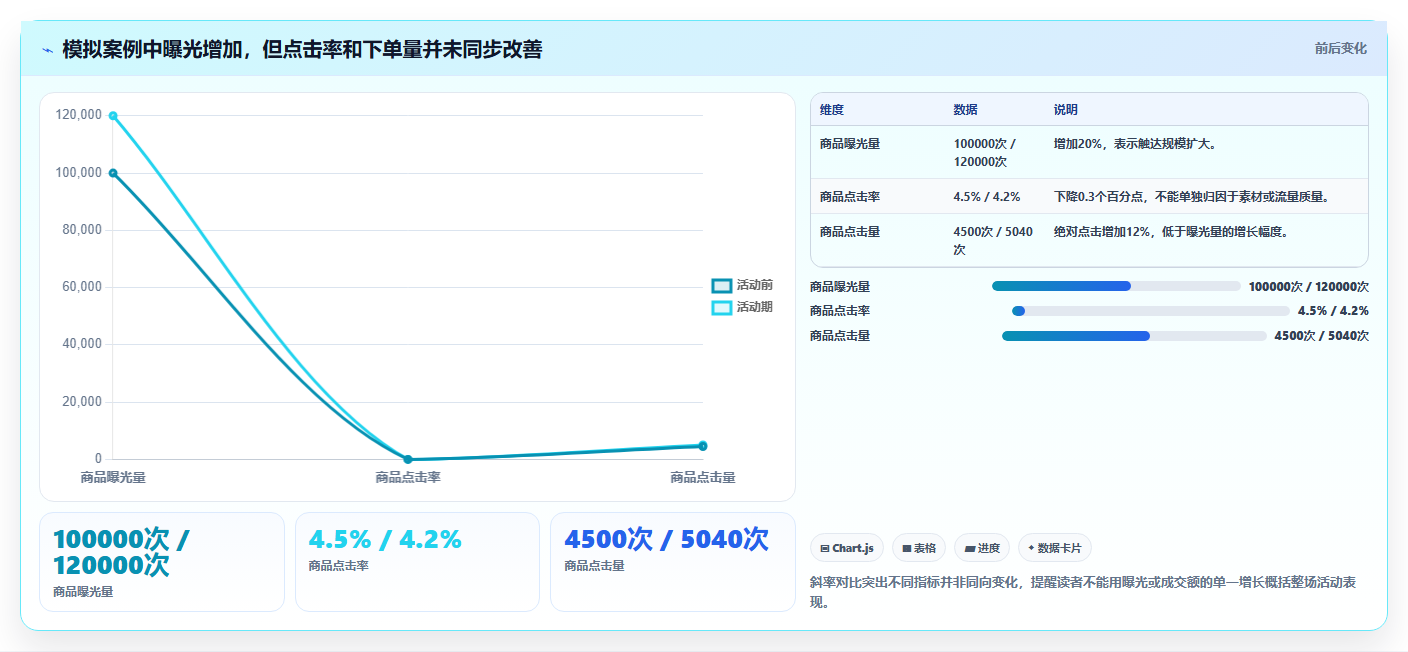Click table cell 4500次 / 5040次
This screenshot has width=1408, height=652.
click(993, 241)
